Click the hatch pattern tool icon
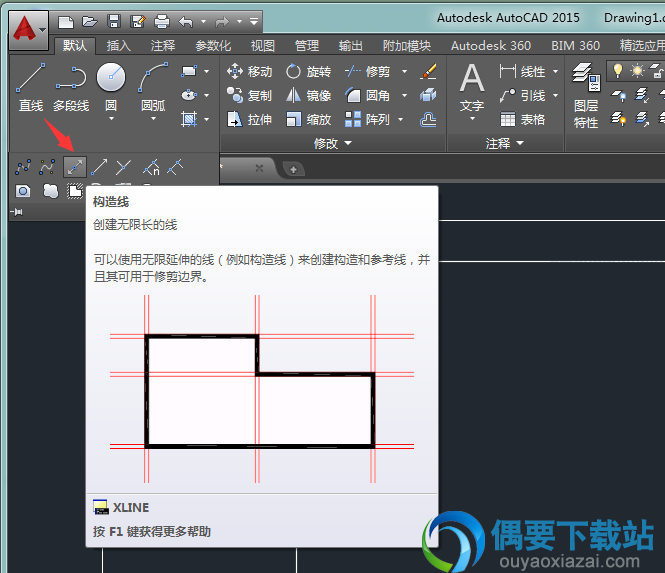This screenshot has width=665, height=573. [189, 119]
